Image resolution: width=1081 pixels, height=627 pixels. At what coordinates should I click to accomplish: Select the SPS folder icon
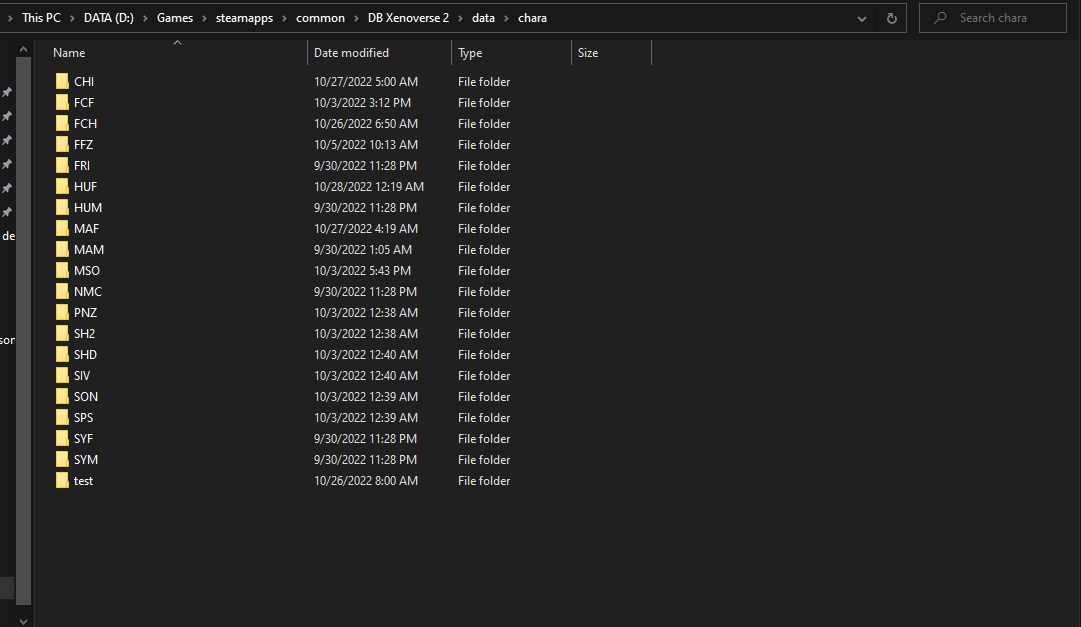(x=62, y=418)
